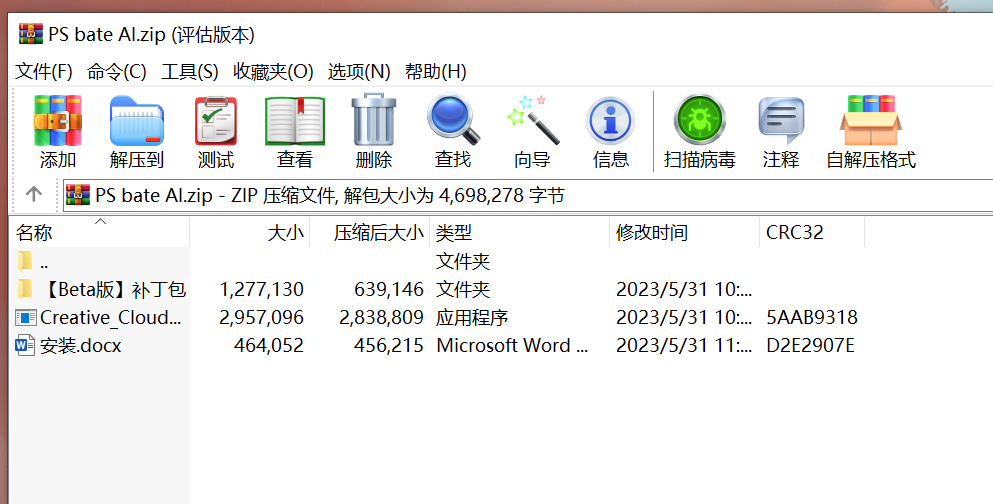Click the 应用程序 type cell
The height and width of the screenshot is (504, 993).
tap(472, 317)
